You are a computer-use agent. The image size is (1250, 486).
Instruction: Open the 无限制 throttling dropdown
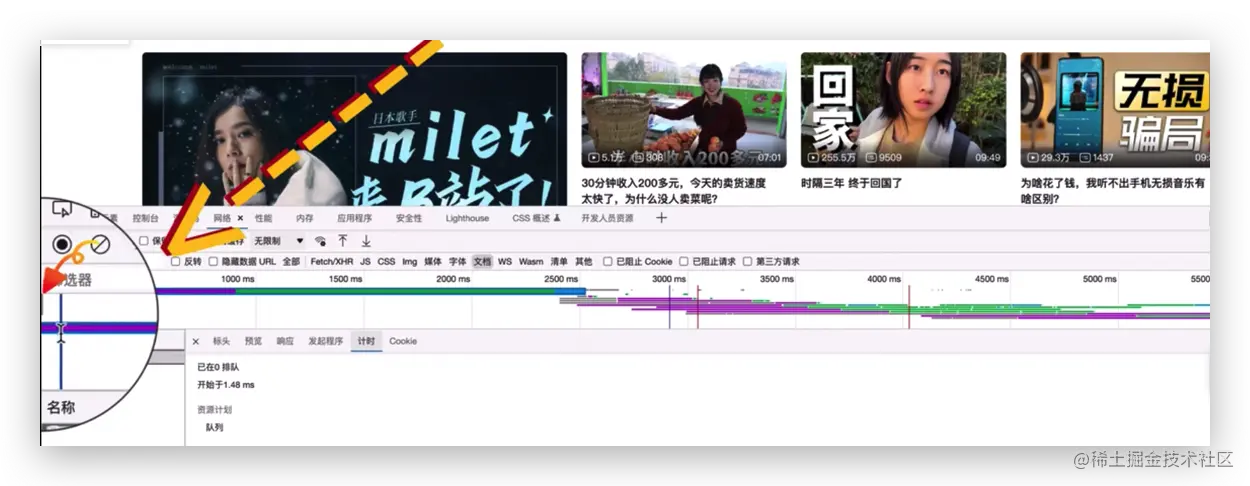(x=279, y=241)
